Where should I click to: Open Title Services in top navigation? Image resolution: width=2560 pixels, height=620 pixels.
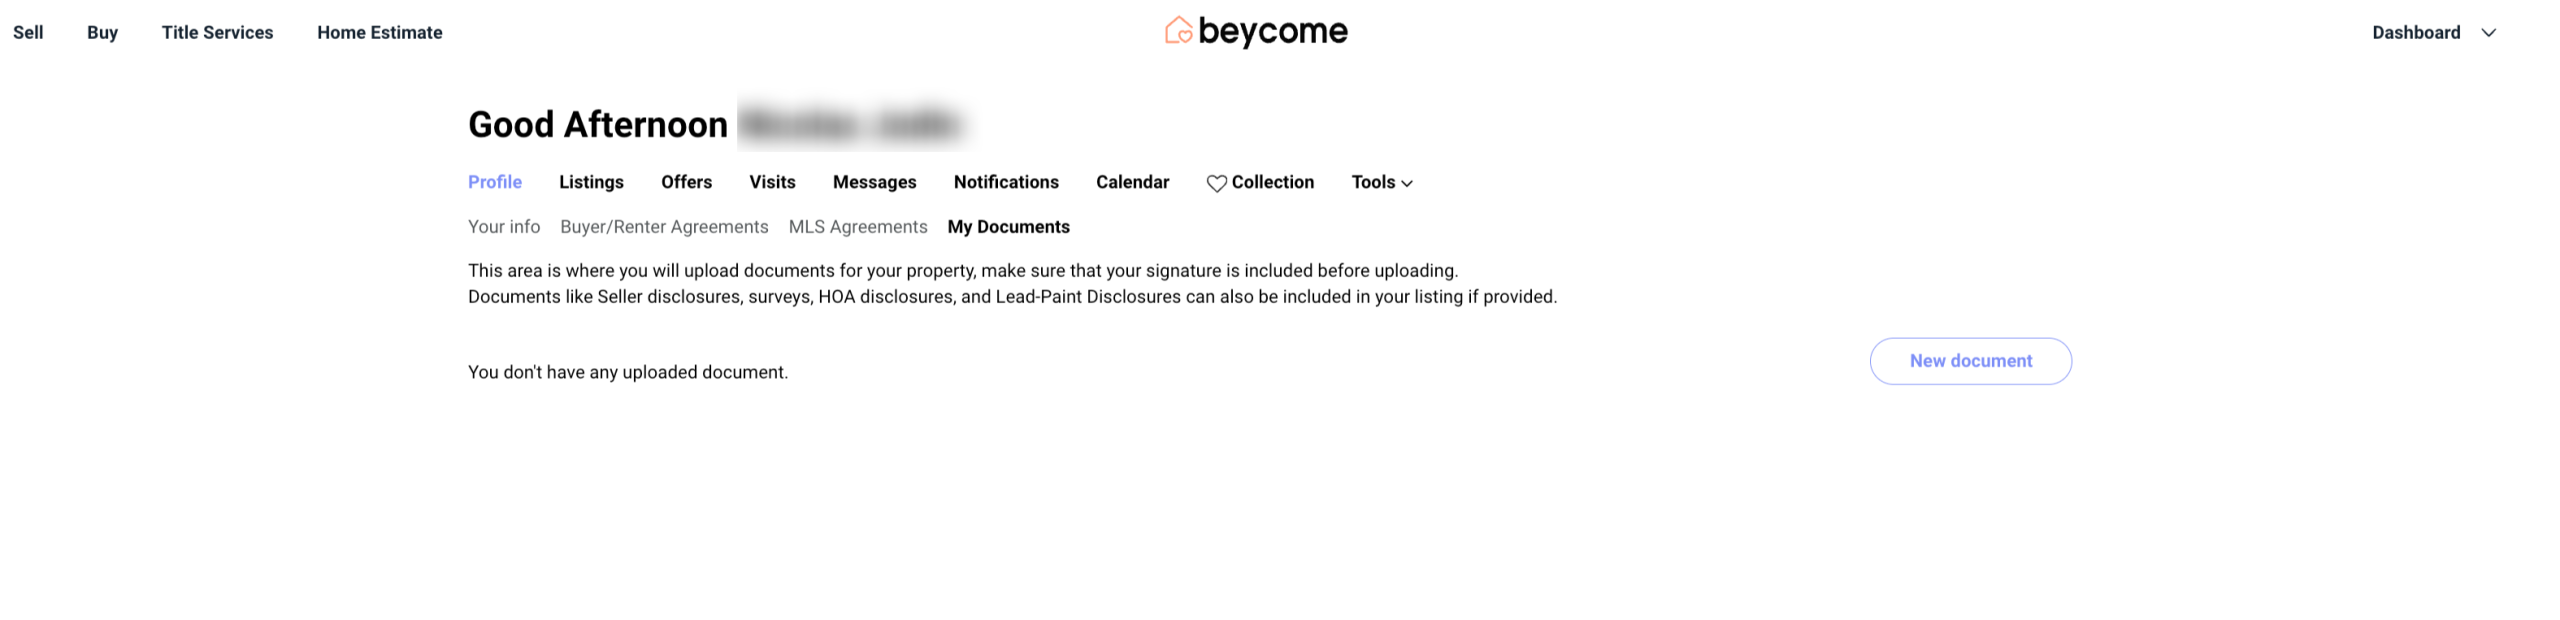pyautogui.click(x=217, y=33)
